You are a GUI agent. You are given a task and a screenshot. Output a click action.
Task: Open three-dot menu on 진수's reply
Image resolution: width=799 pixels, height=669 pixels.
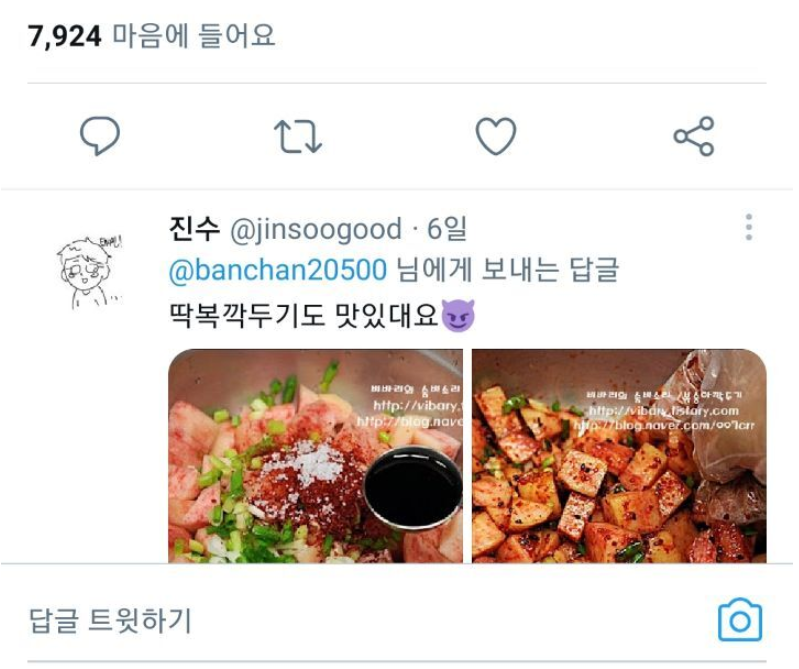[749, 227]
